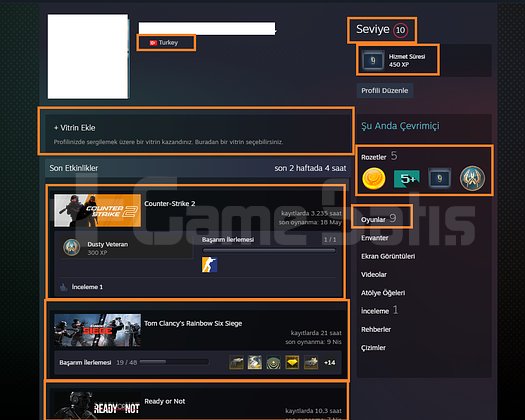The height and width of the screenshot is (420, 525).
Task: Open the Counter-Strike 2 game thumbnail
Action: 97,211
